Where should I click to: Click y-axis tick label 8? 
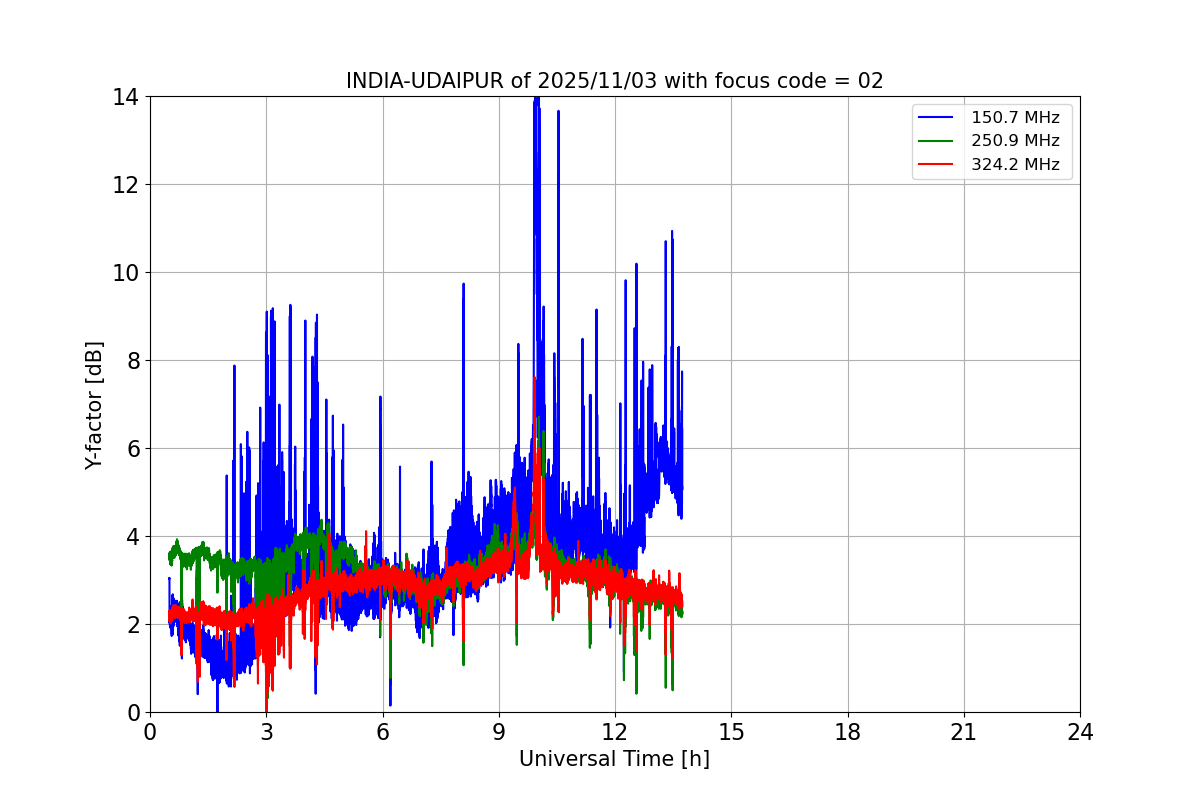pyautogui.click(x=132, y=361)
